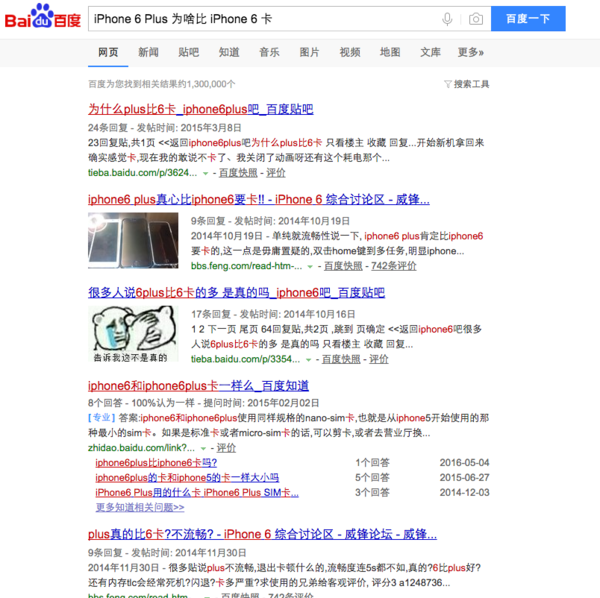The image size is (600, 598).
Task: Open the 742条评价 reviews link
Action: pos(393,266)
